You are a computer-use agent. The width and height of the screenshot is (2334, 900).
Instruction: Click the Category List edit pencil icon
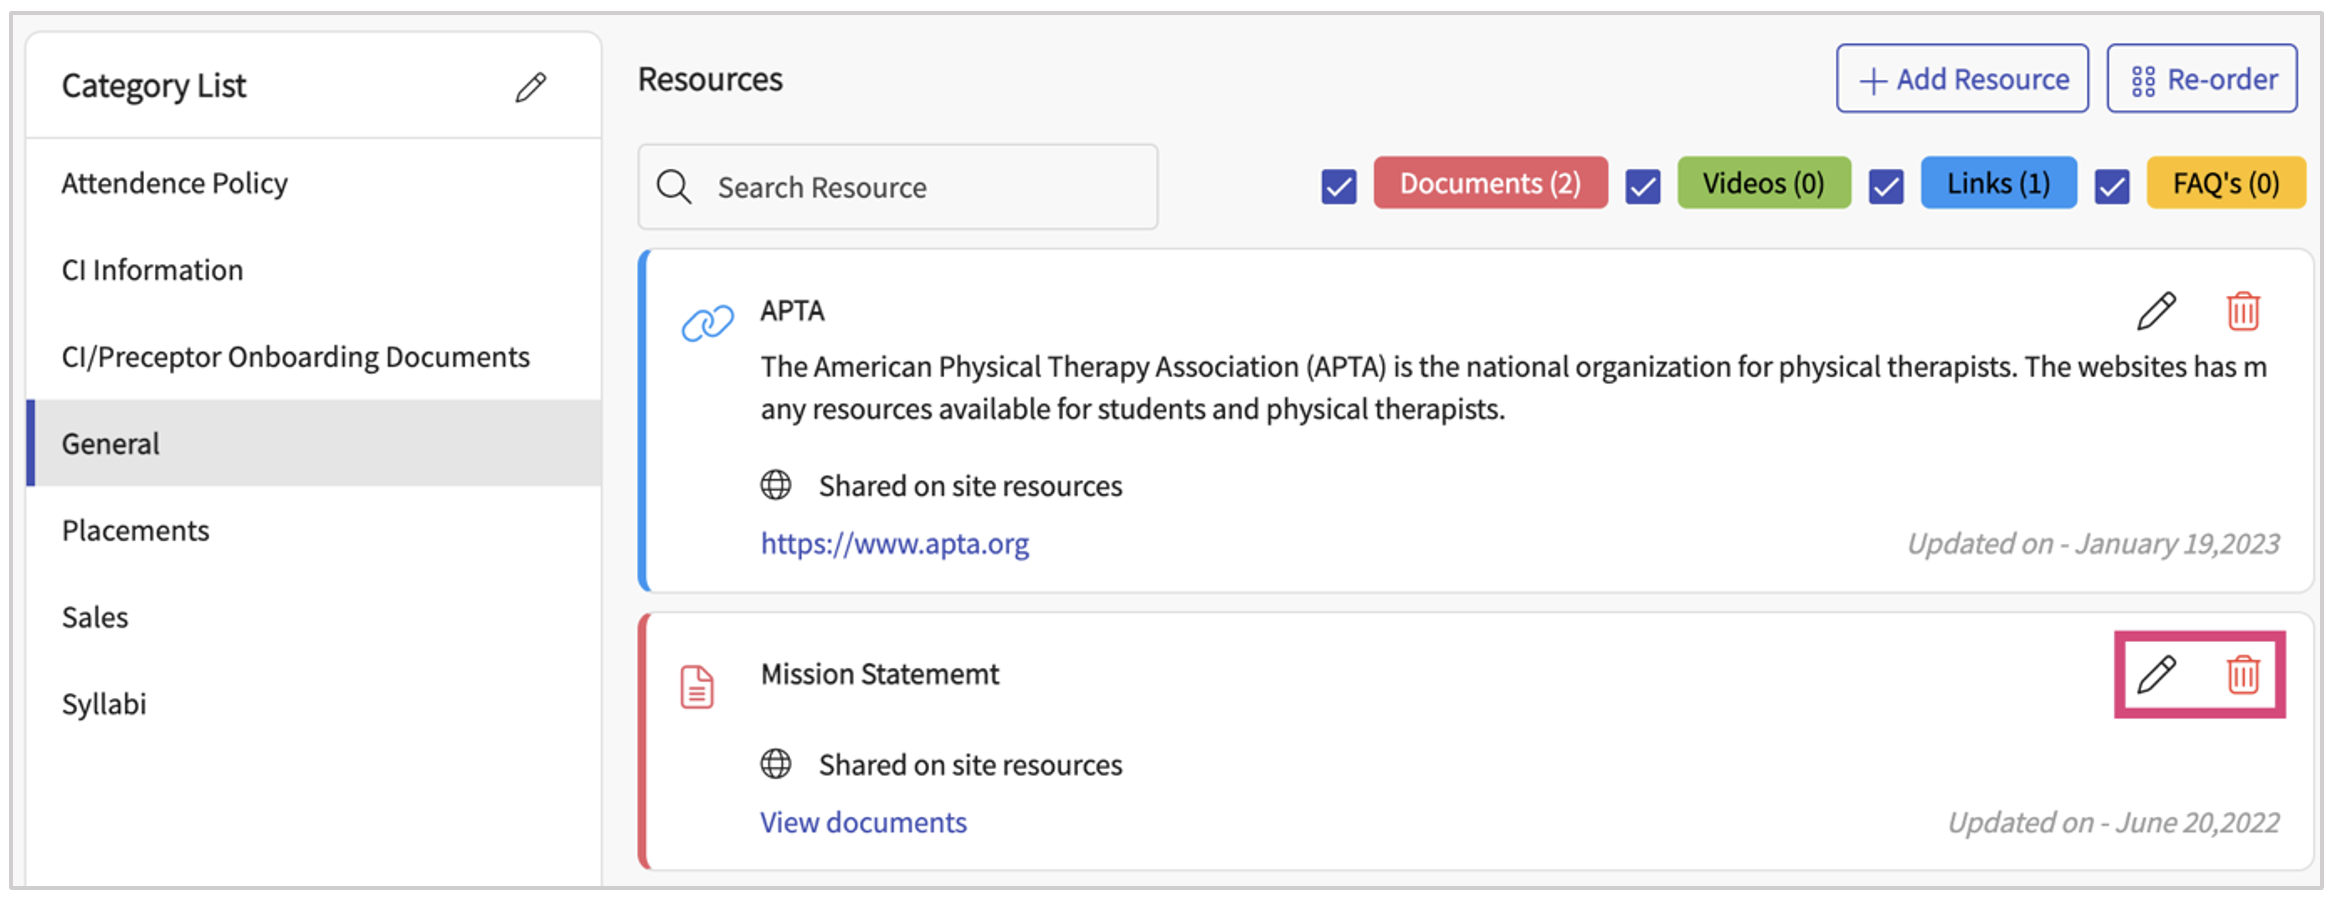click(x=530, y=87)
